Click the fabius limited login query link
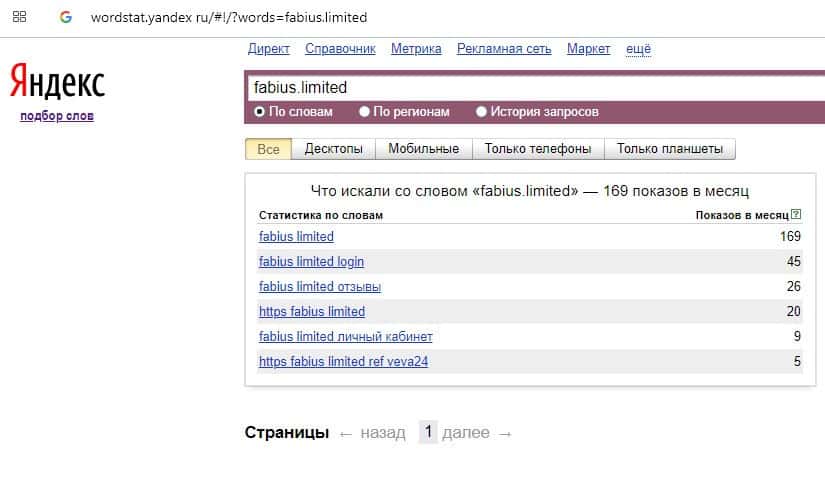This screenshot has height=480, width=825. coord(311,262)
